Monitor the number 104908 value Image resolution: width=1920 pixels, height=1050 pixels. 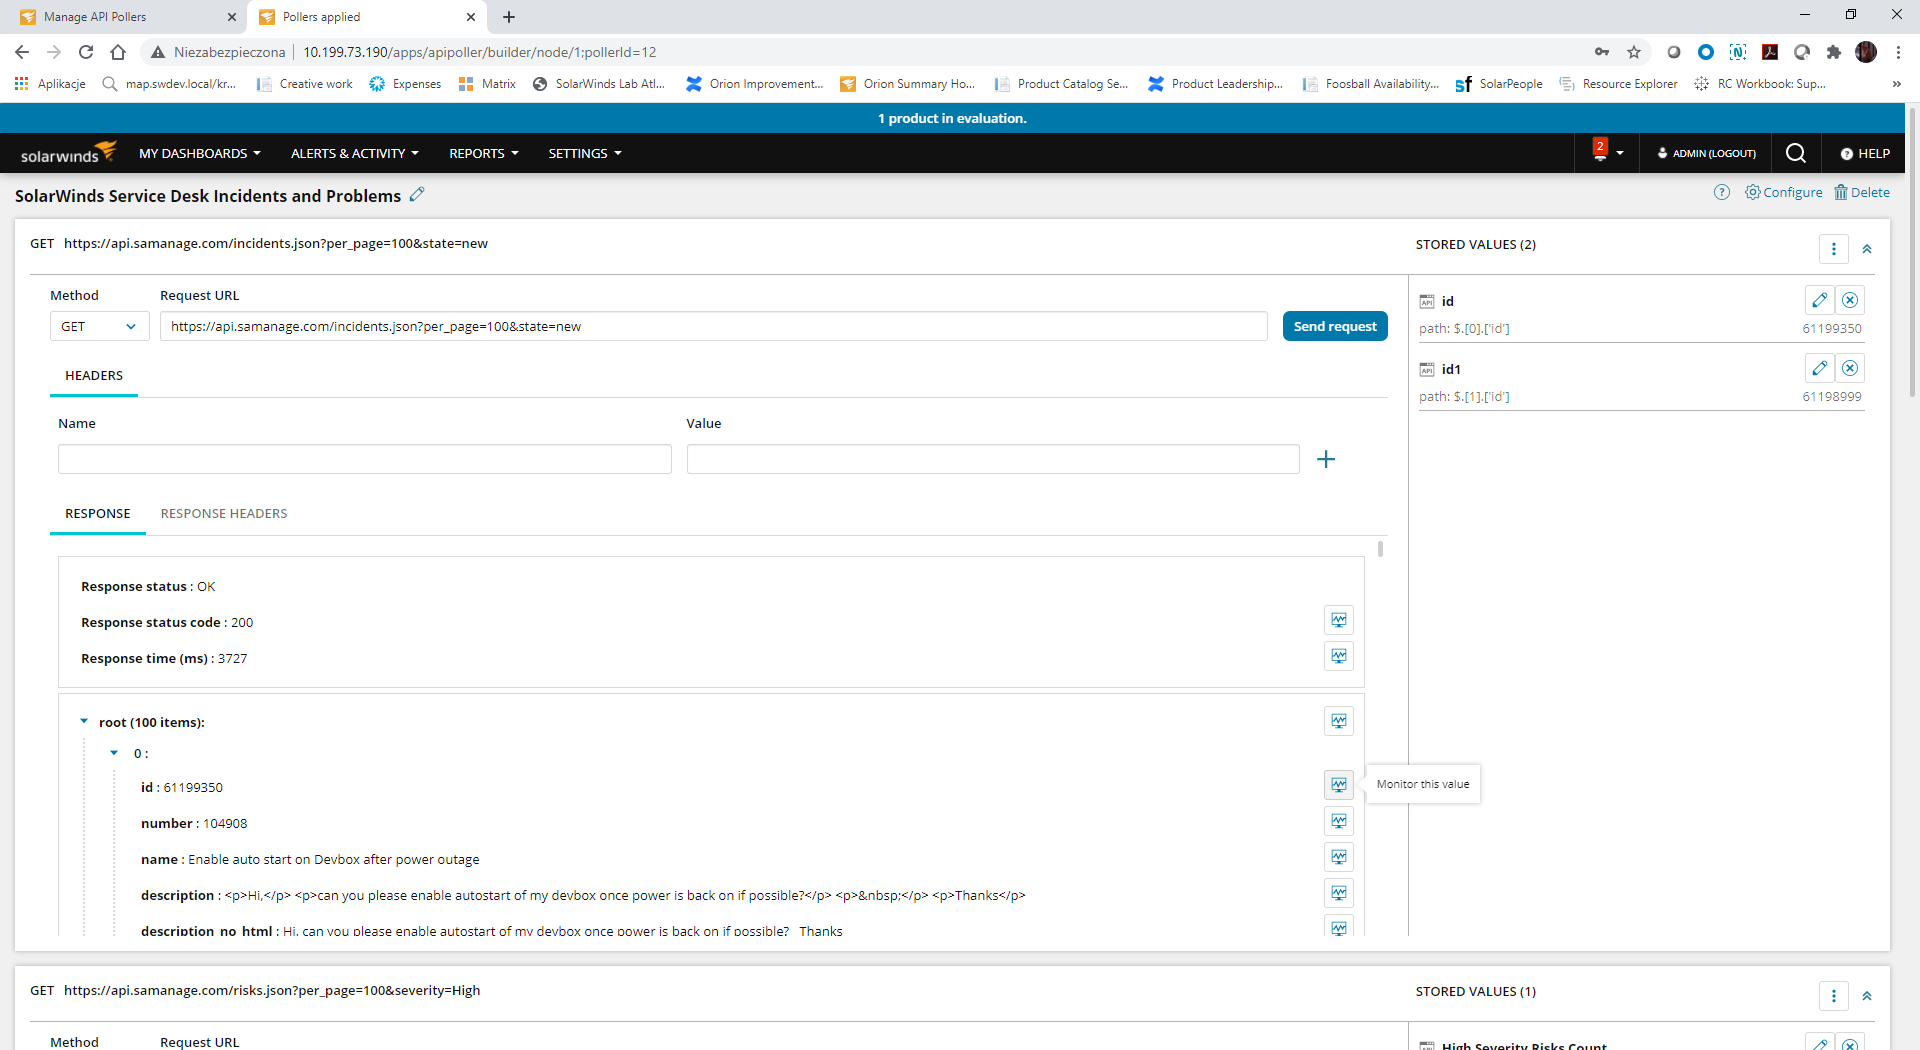coord(1339,821)
